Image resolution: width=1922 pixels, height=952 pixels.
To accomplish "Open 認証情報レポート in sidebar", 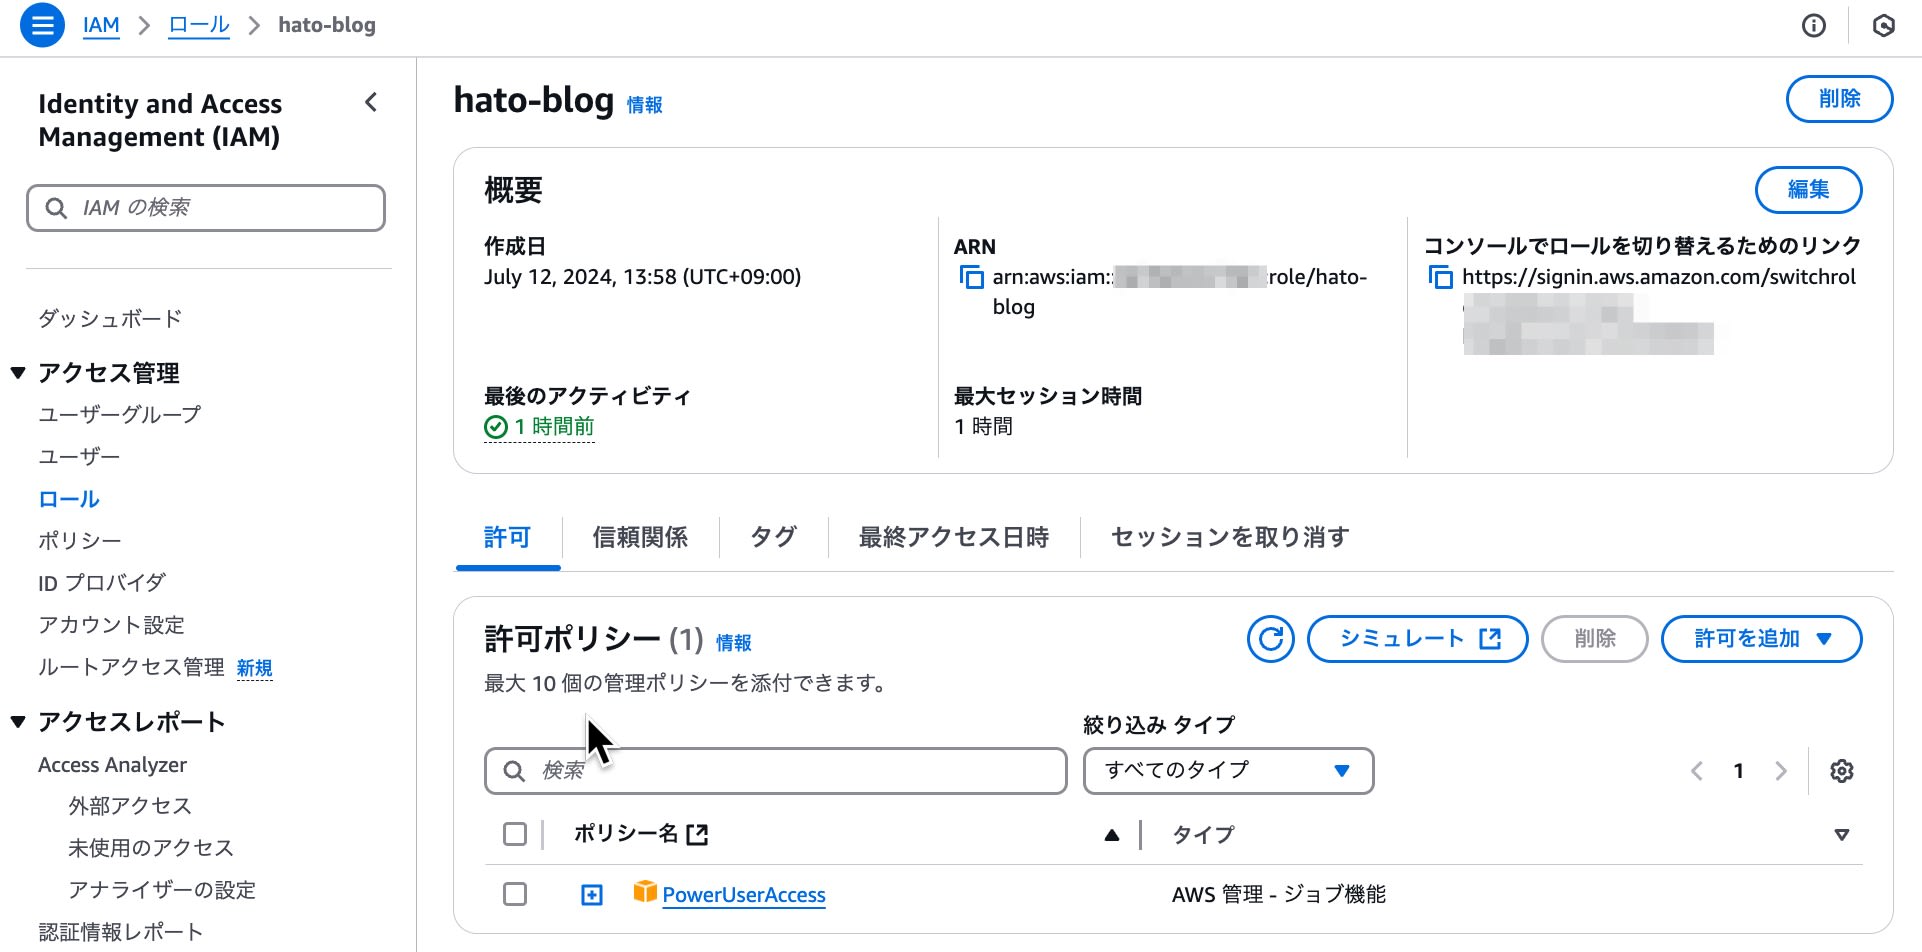I will [x=121, y=932].
